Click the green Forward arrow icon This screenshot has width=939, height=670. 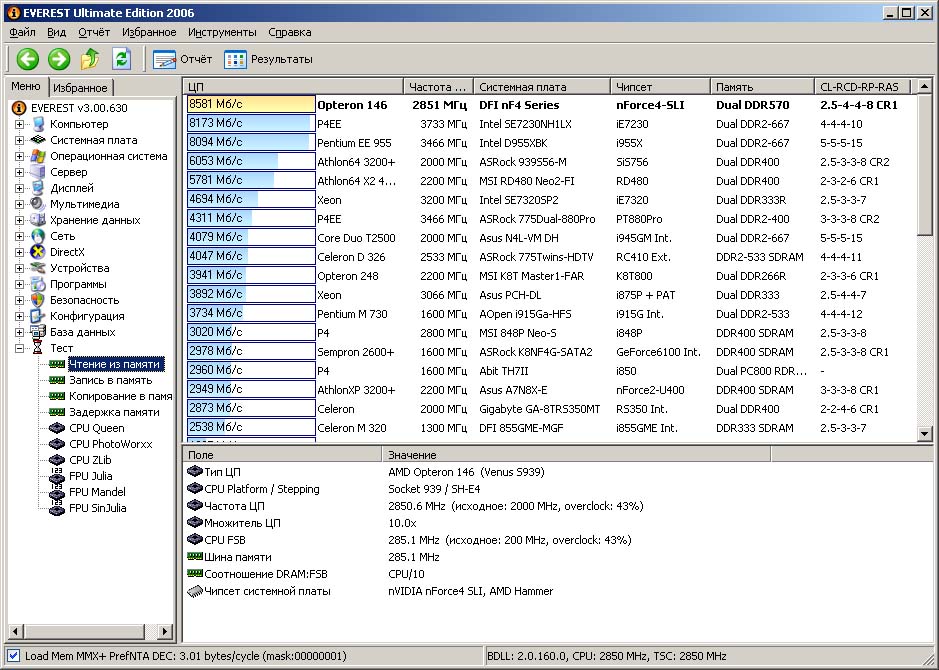click(x=59, y=59)
